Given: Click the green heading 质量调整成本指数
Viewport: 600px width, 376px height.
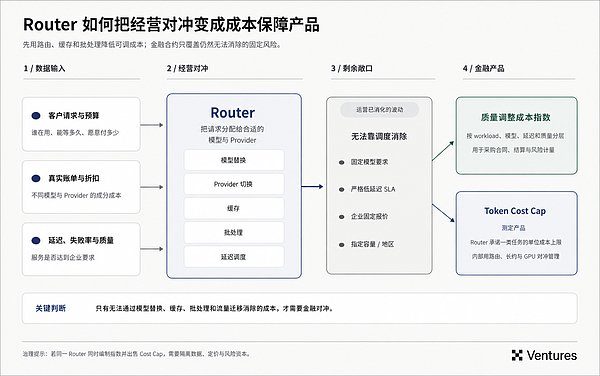Looking at the screenshot, I should pyautogui.click(x=515, y=117).
